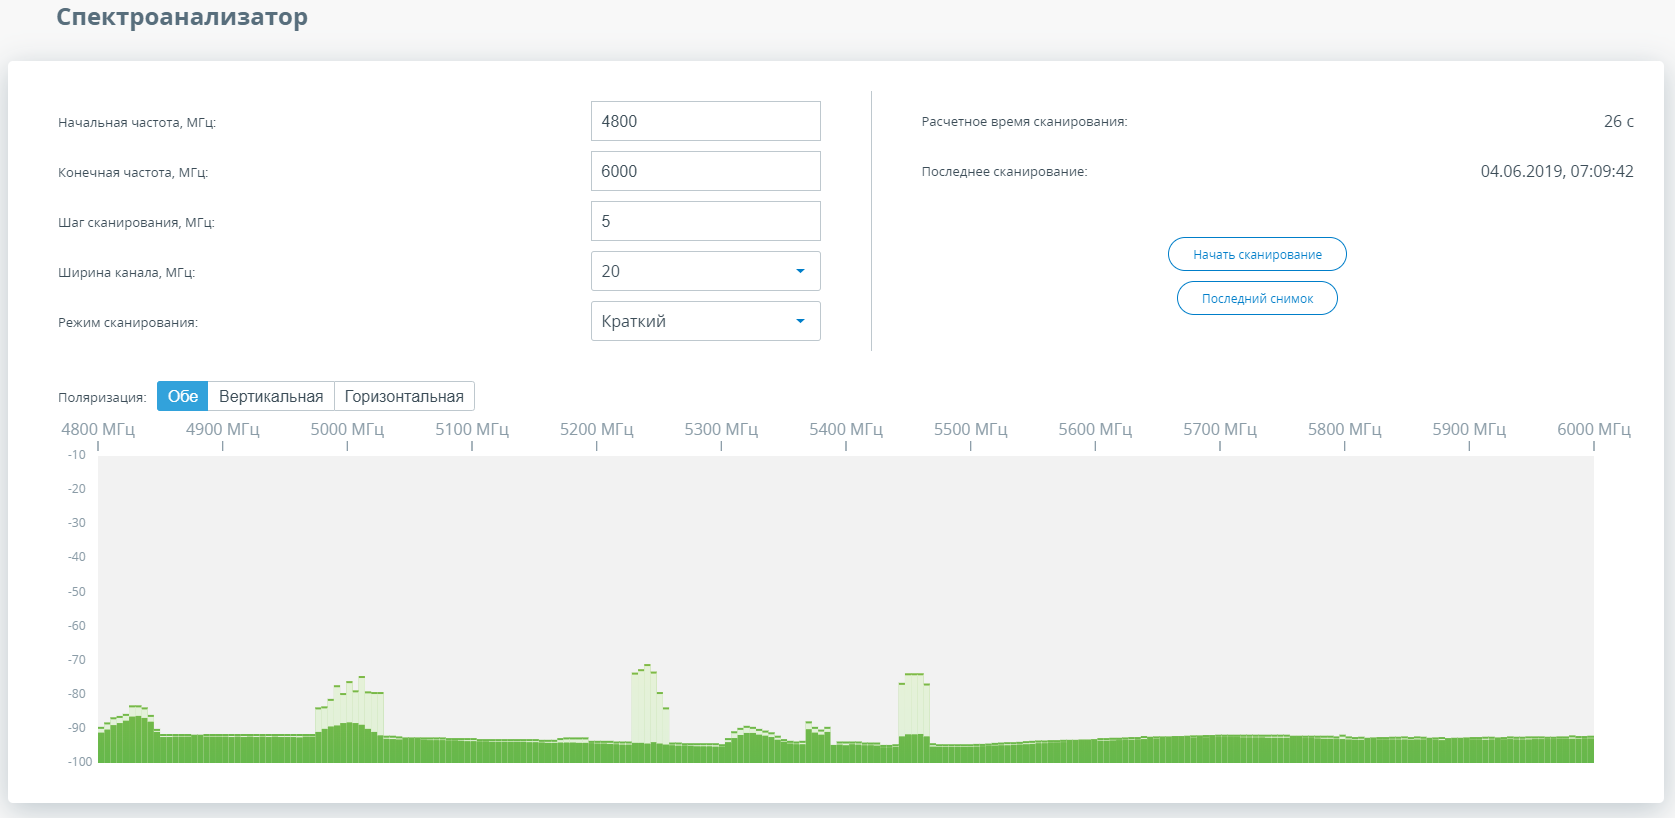Click the 5900 МГц axis label

[1469, 429]
